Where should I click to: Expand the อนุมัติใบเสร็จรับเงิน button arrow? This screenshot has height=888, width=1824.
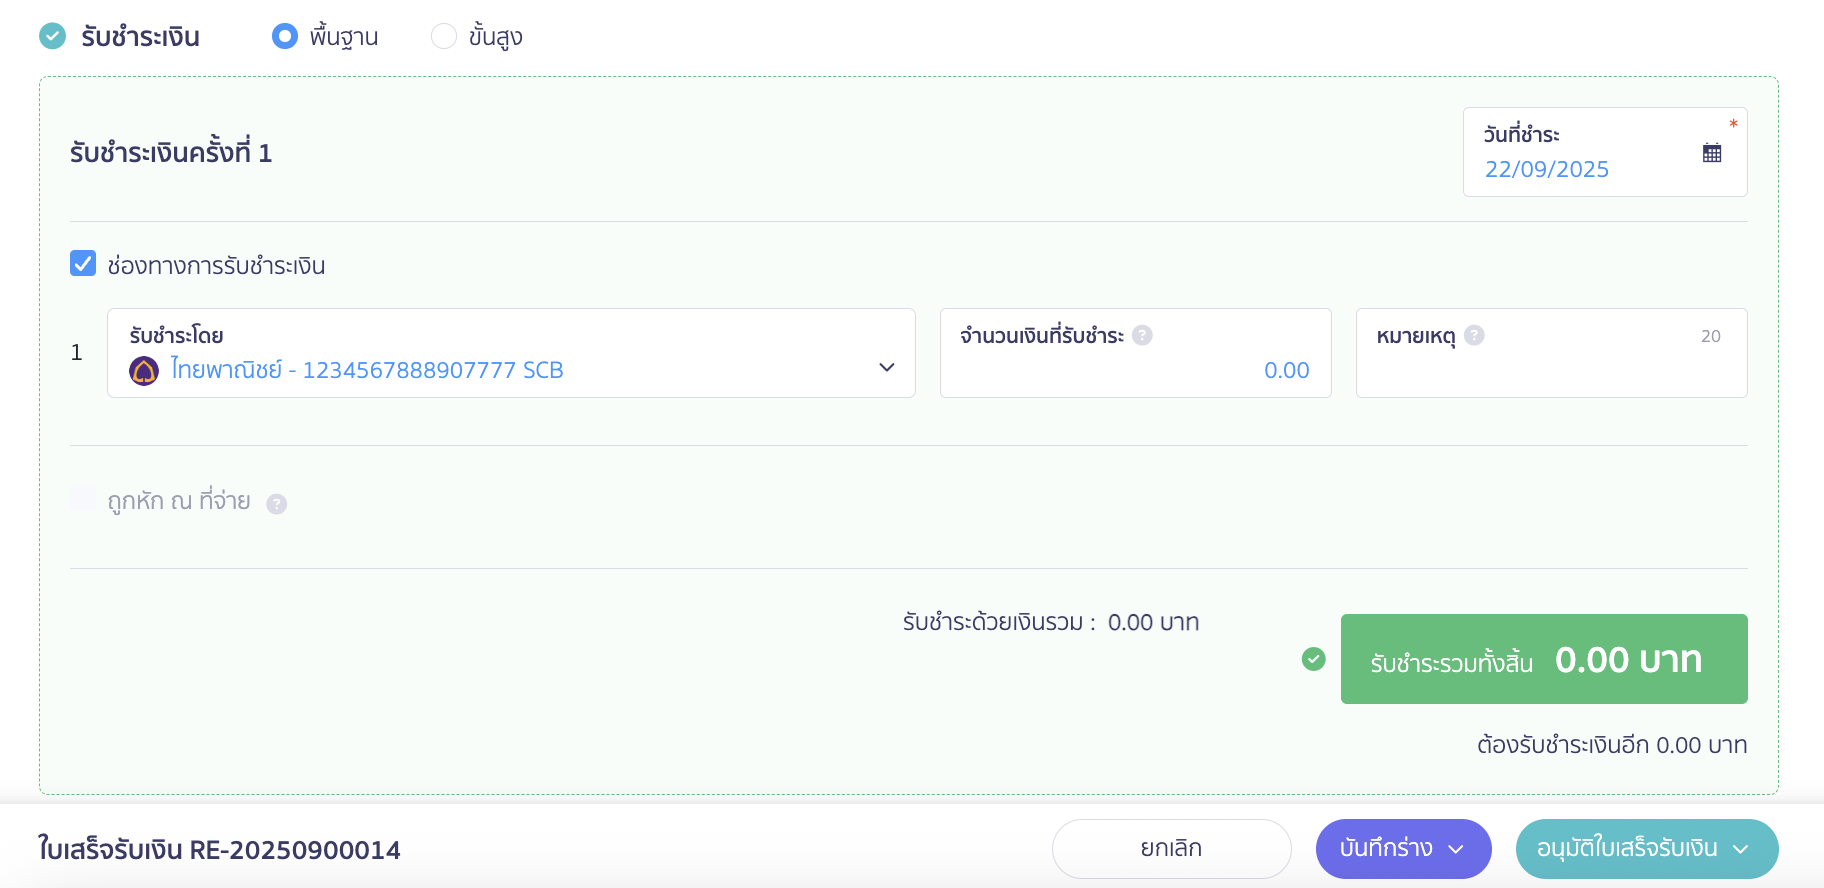tap(1741, 849)
